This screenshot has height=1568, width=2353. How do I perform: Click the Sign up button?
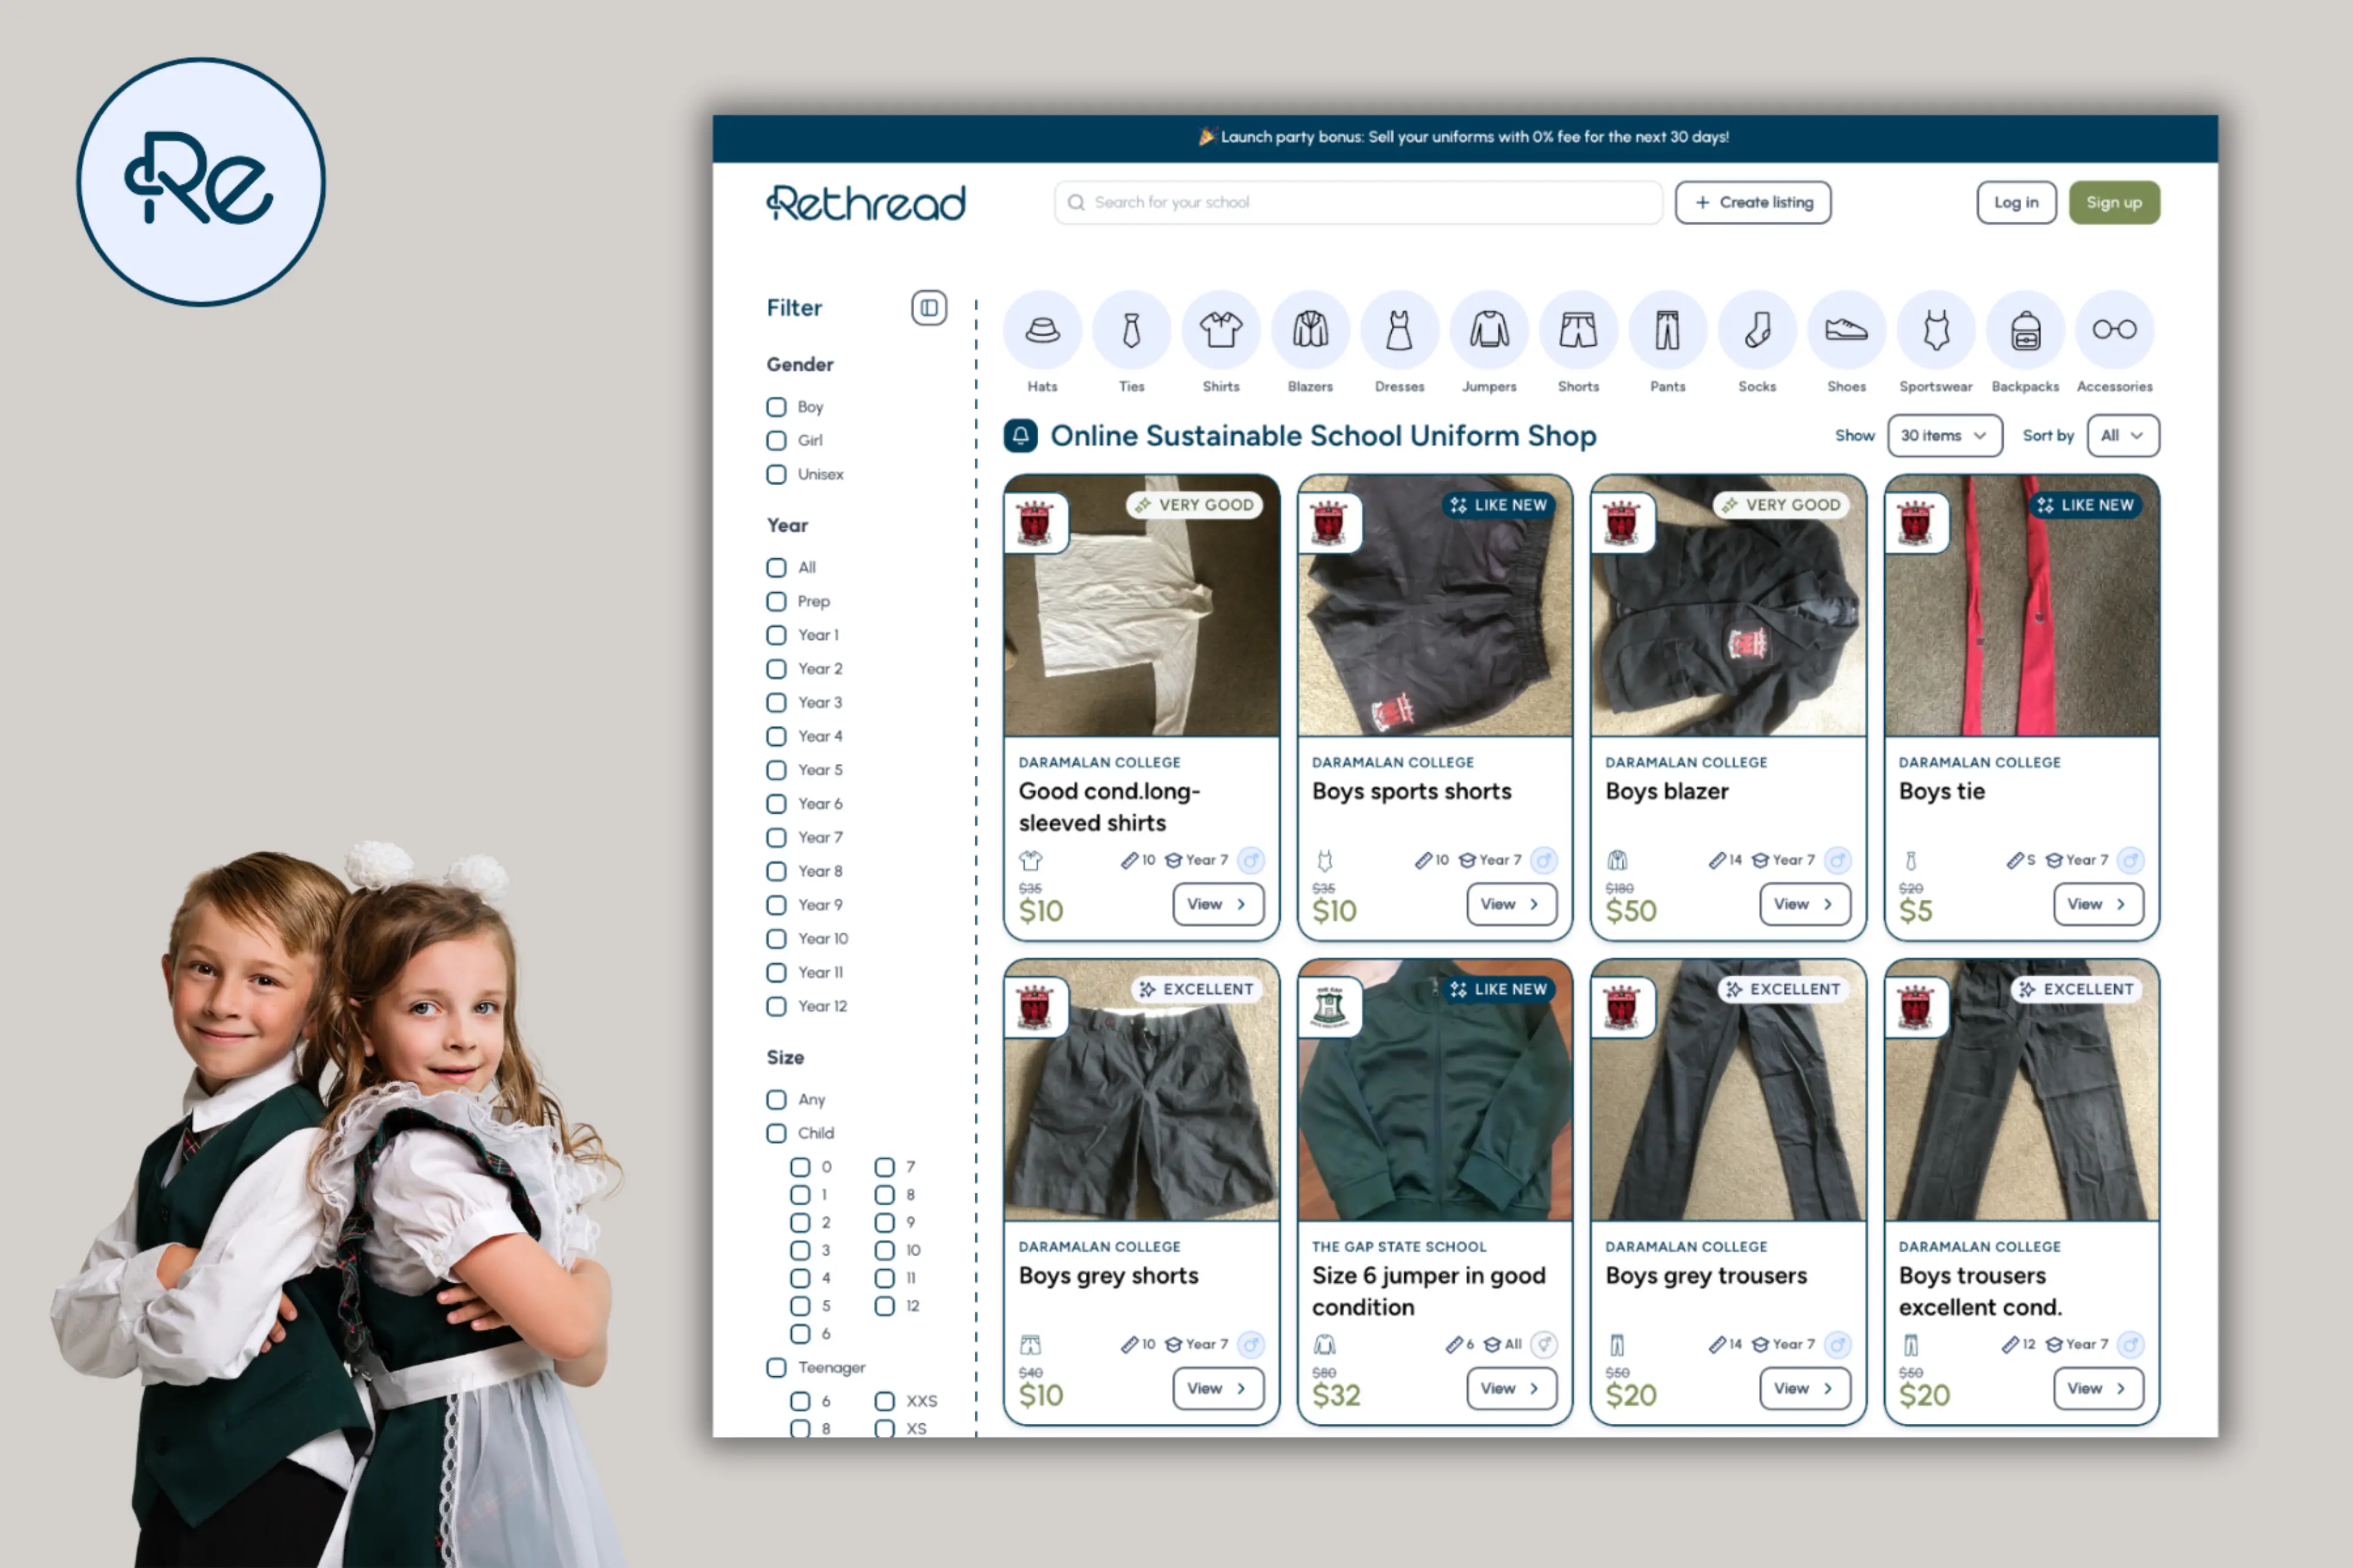click(x=2114, y=203)
